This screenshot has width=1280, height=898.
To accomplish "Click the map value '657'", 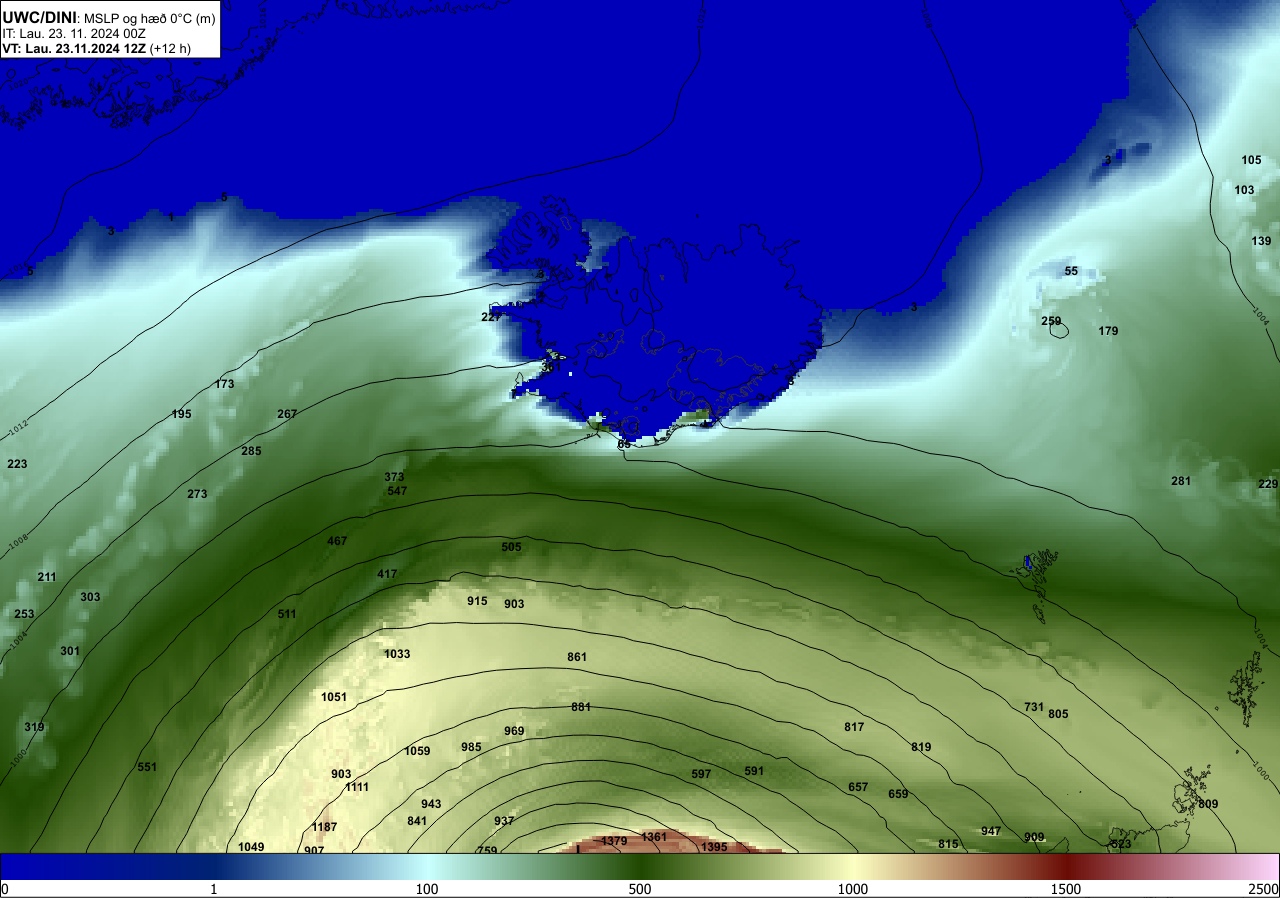I will click(x=858, y=787).
